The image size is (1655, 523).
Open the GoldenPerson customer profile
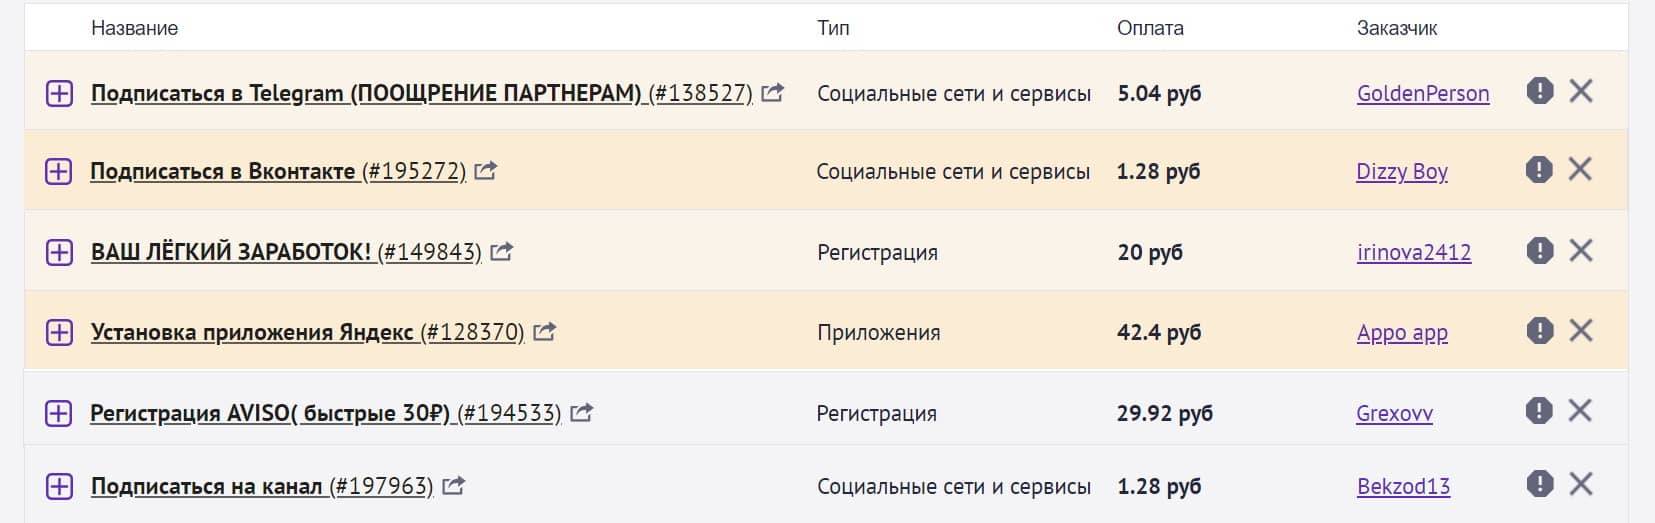(x=1423, y=93)
